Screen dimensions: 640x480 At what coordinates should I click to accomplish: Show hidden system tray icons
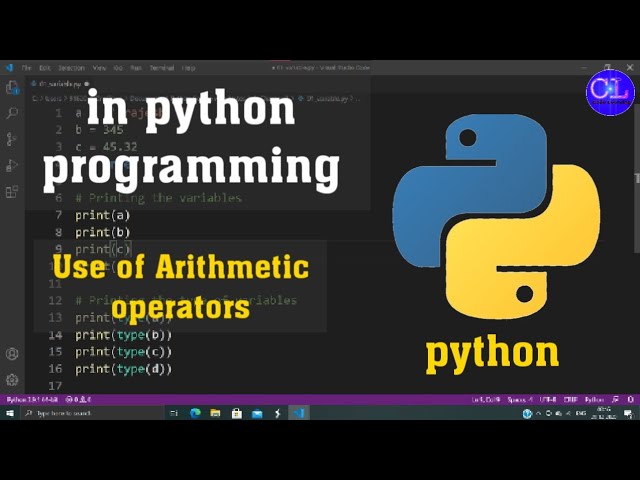(x=539, y=413)
